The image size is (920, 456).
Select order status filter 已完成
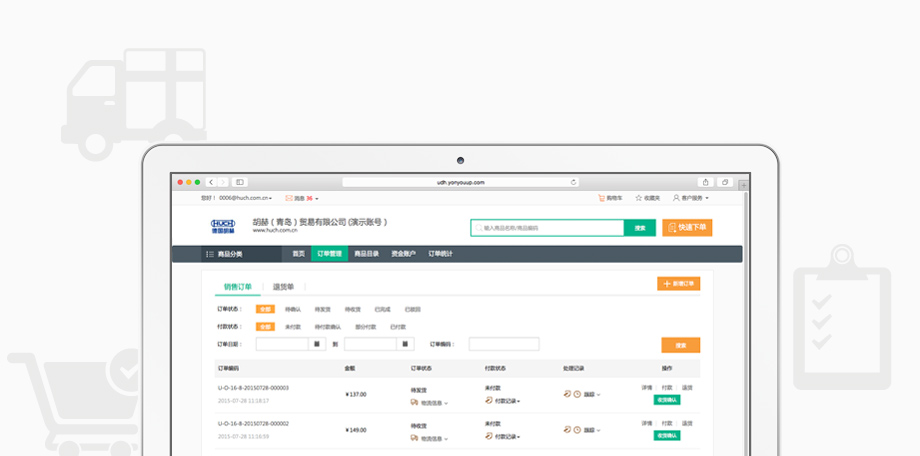[x=382, y=309]
